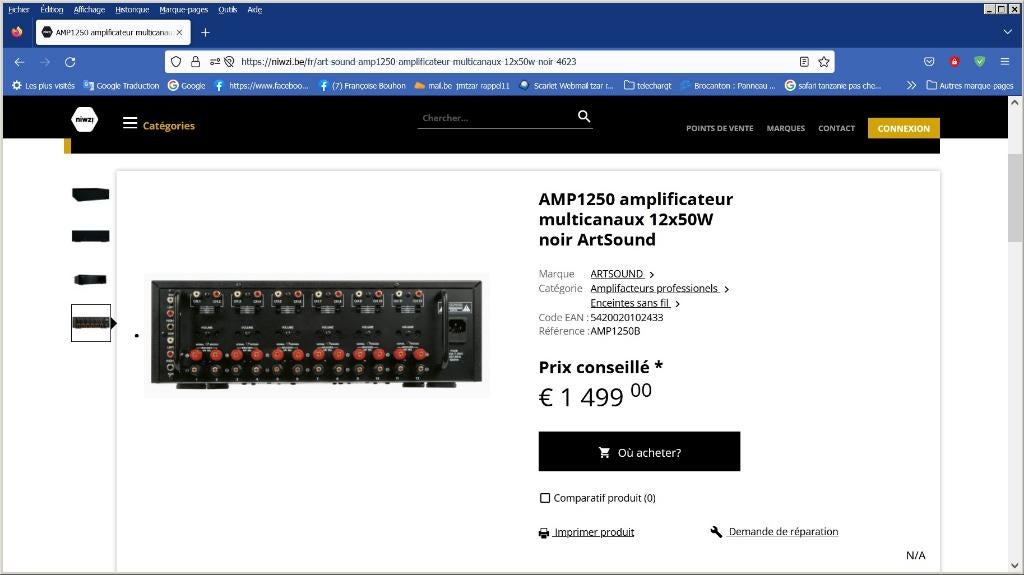Click the Où acheter? button

[x=639, y=452]
